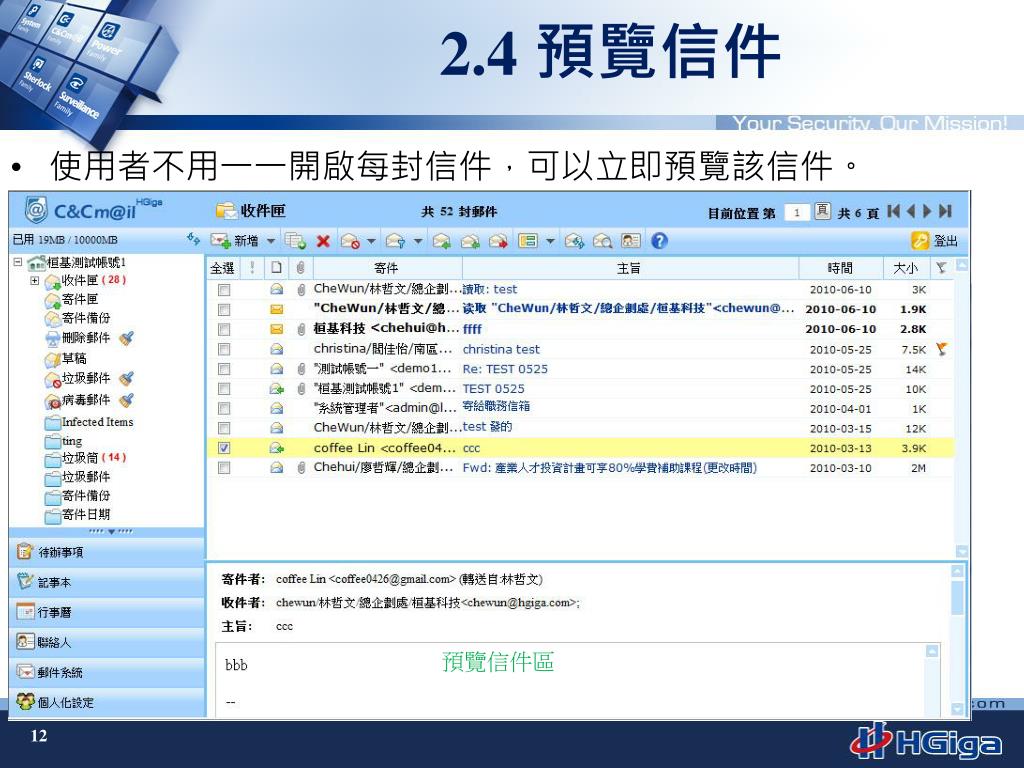Viewport: 1024px width, 768px height.
Task: Jump to first page arrow
Action: click(x=894, y=212)
